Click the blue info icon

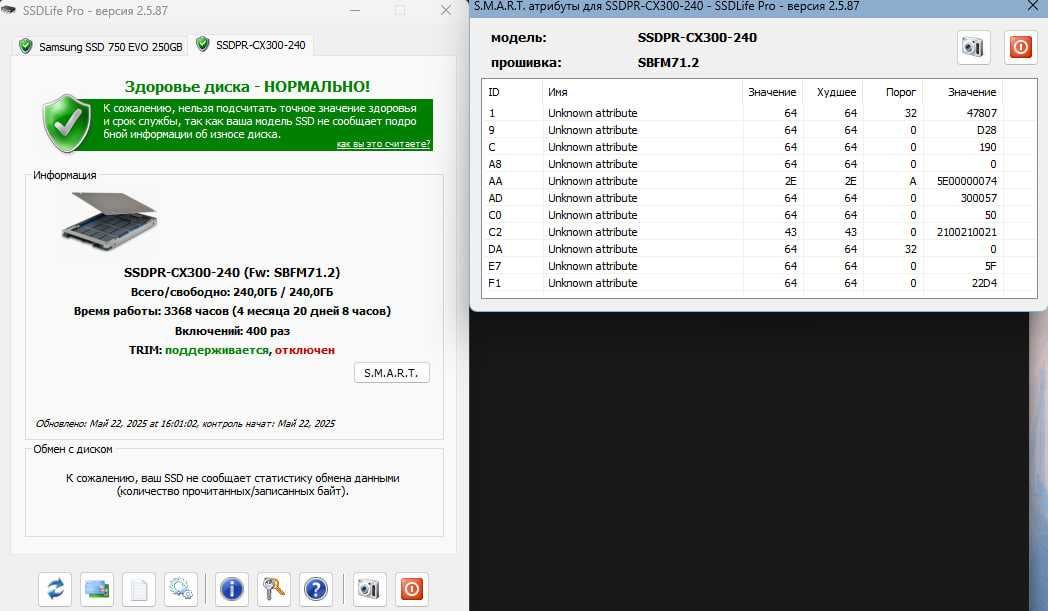pos(231,589)
